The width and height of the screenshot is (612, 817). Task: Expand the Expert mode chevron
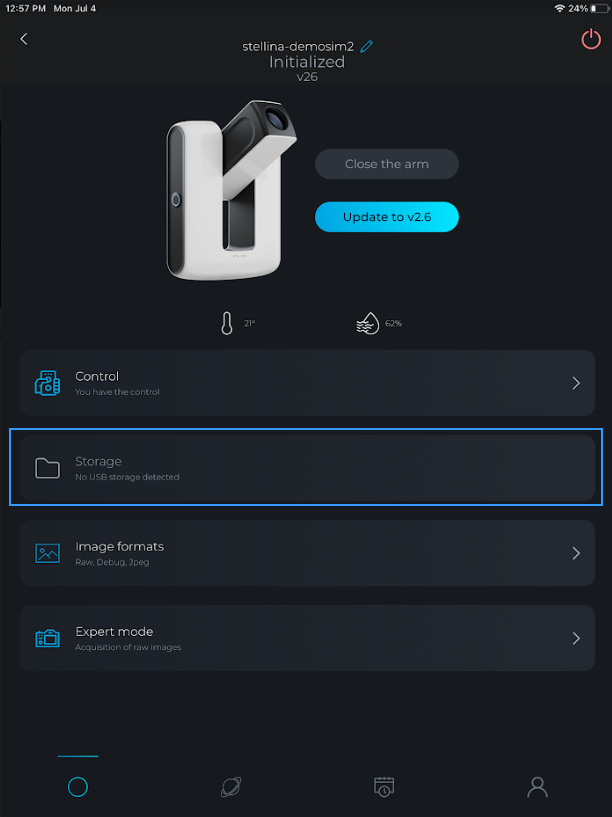click(576, 638)
